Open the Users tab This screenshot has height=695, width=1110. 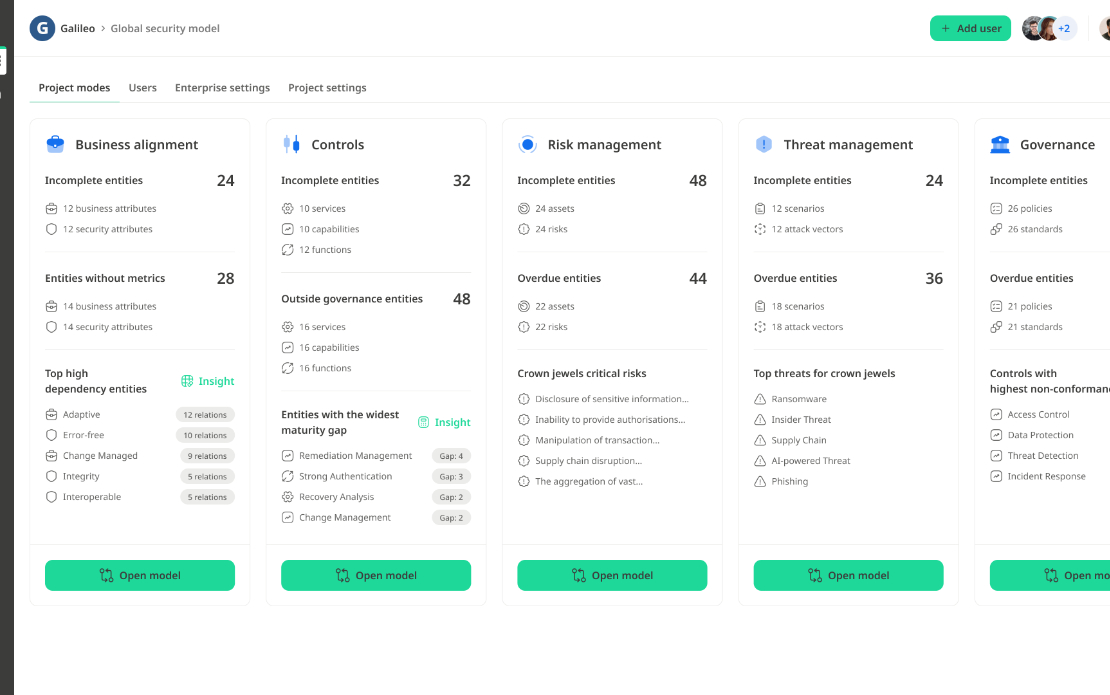click(x=142, y=88)
